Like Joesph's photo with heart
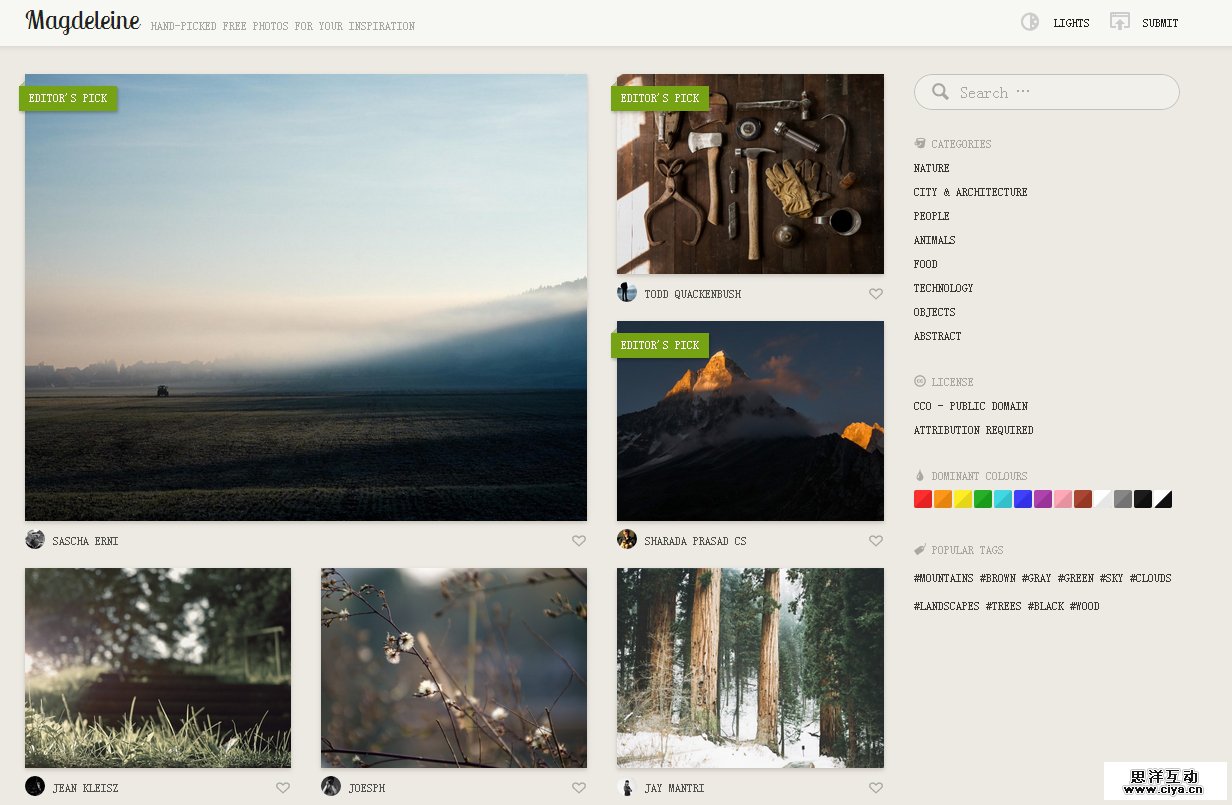 [x=579, y=788]
